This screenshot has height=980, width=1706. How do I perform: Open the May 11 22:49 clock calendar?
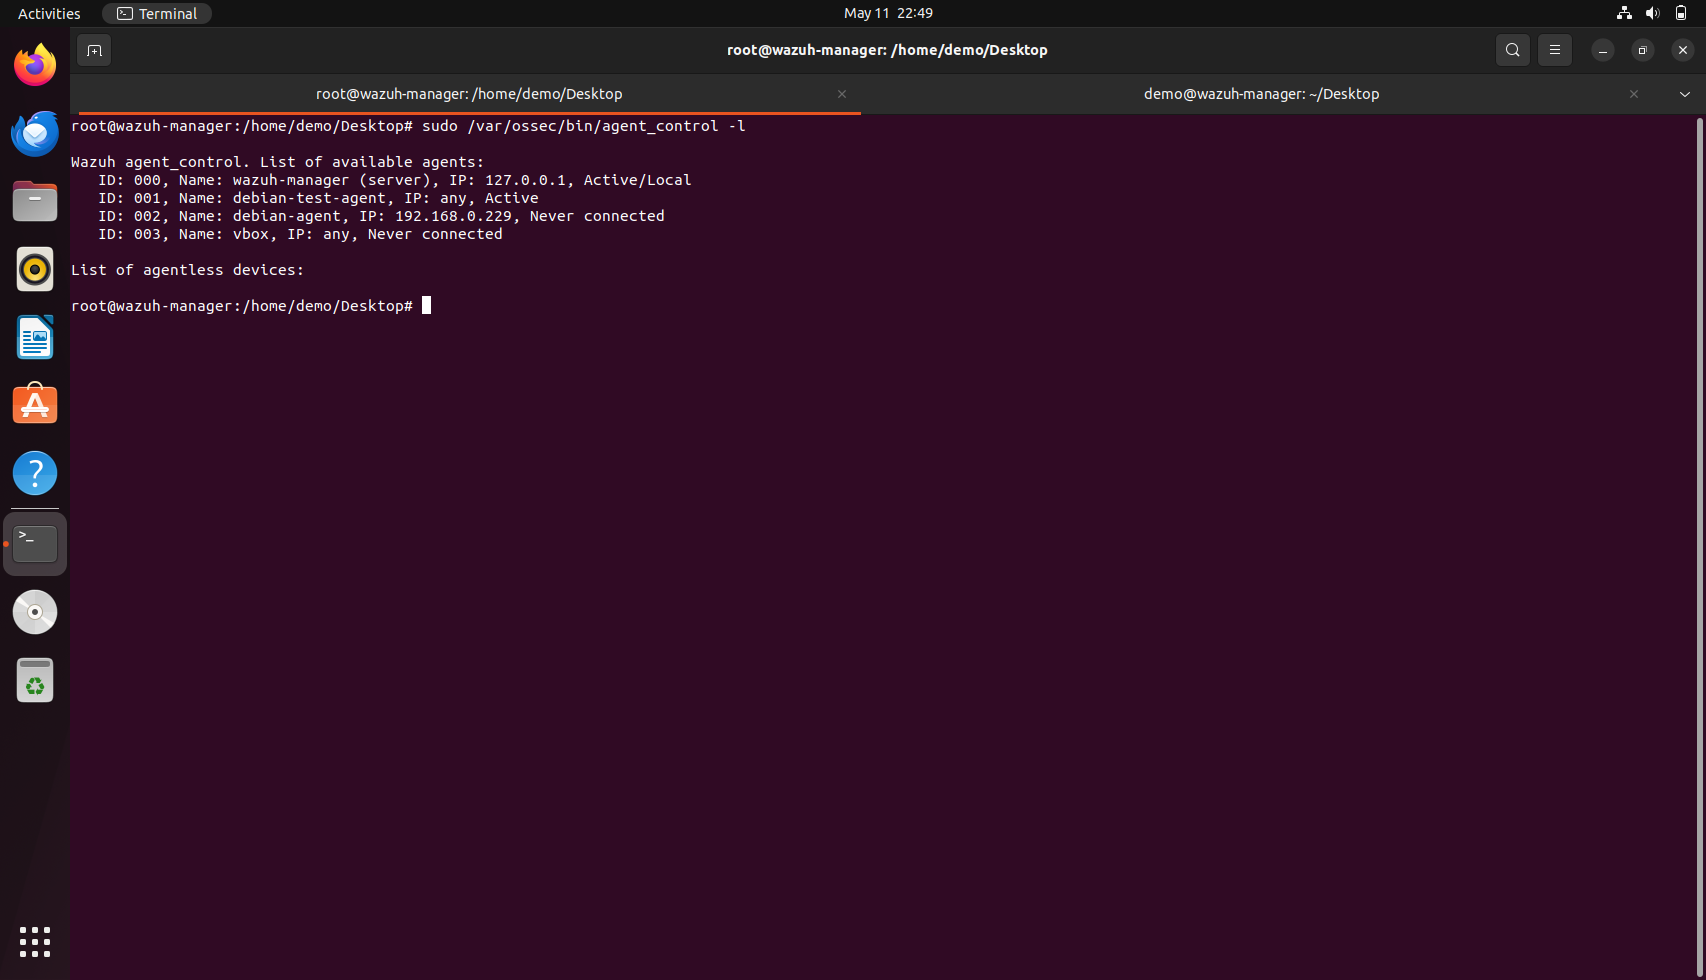click(888, 13)
